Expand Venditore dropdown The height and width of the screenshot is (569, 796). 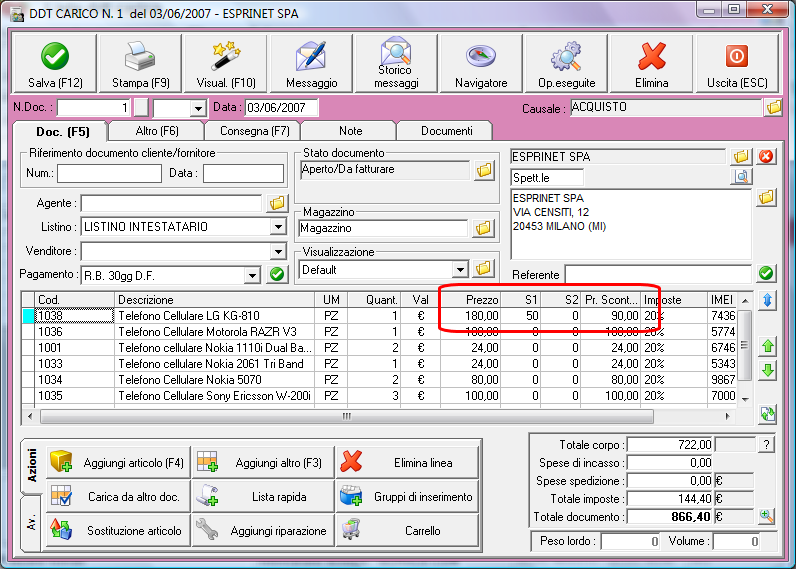pos(278,251)
